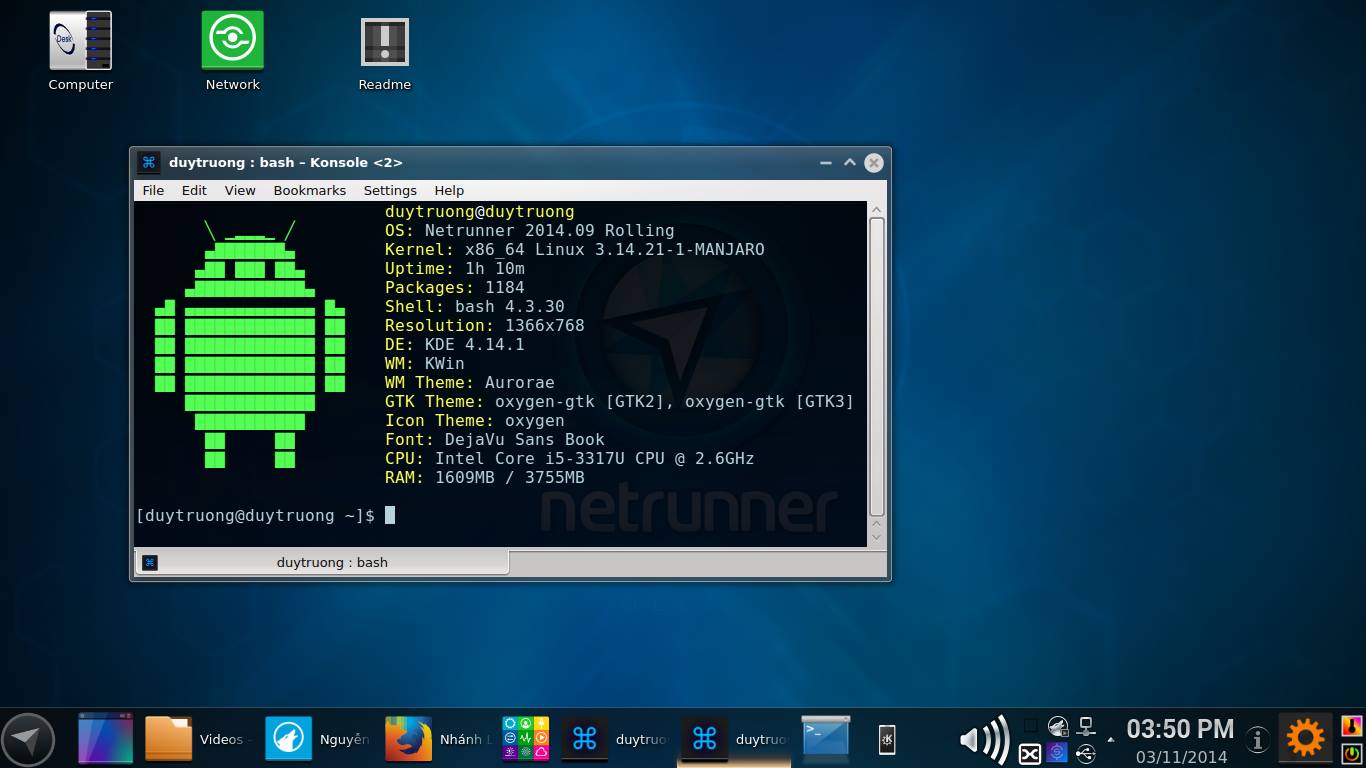
Task: Open the notifications info icon
Action: [x=1258, y=740]
